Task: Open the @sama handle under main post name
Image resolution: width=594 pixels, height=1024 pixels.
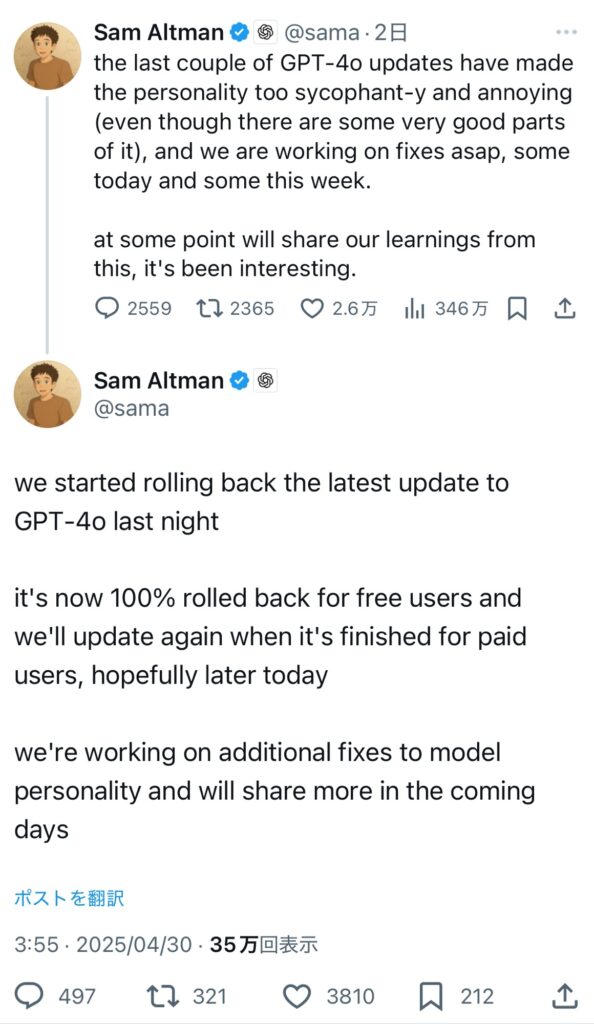Action: (x=131, y=409)
